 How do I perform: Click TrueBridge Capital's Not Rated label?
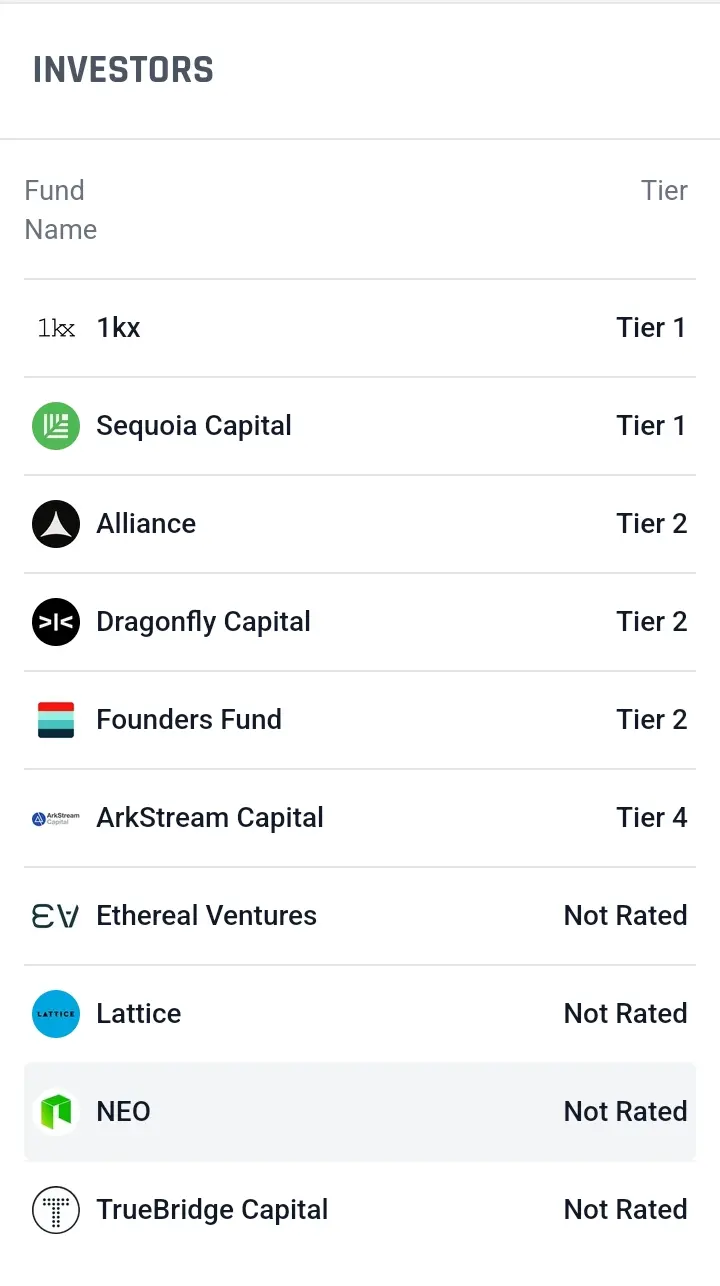pos(626,1210)
